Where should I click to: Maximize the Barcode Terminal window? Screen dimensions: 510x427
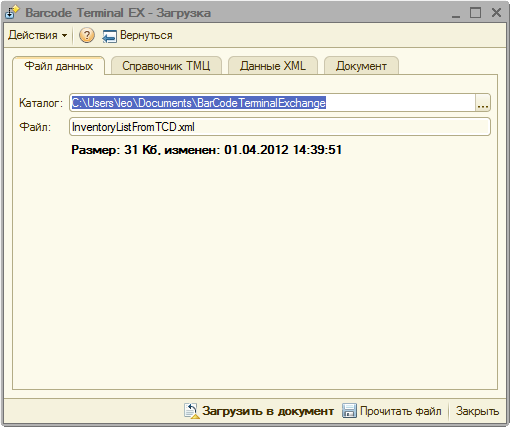point(475,13)
